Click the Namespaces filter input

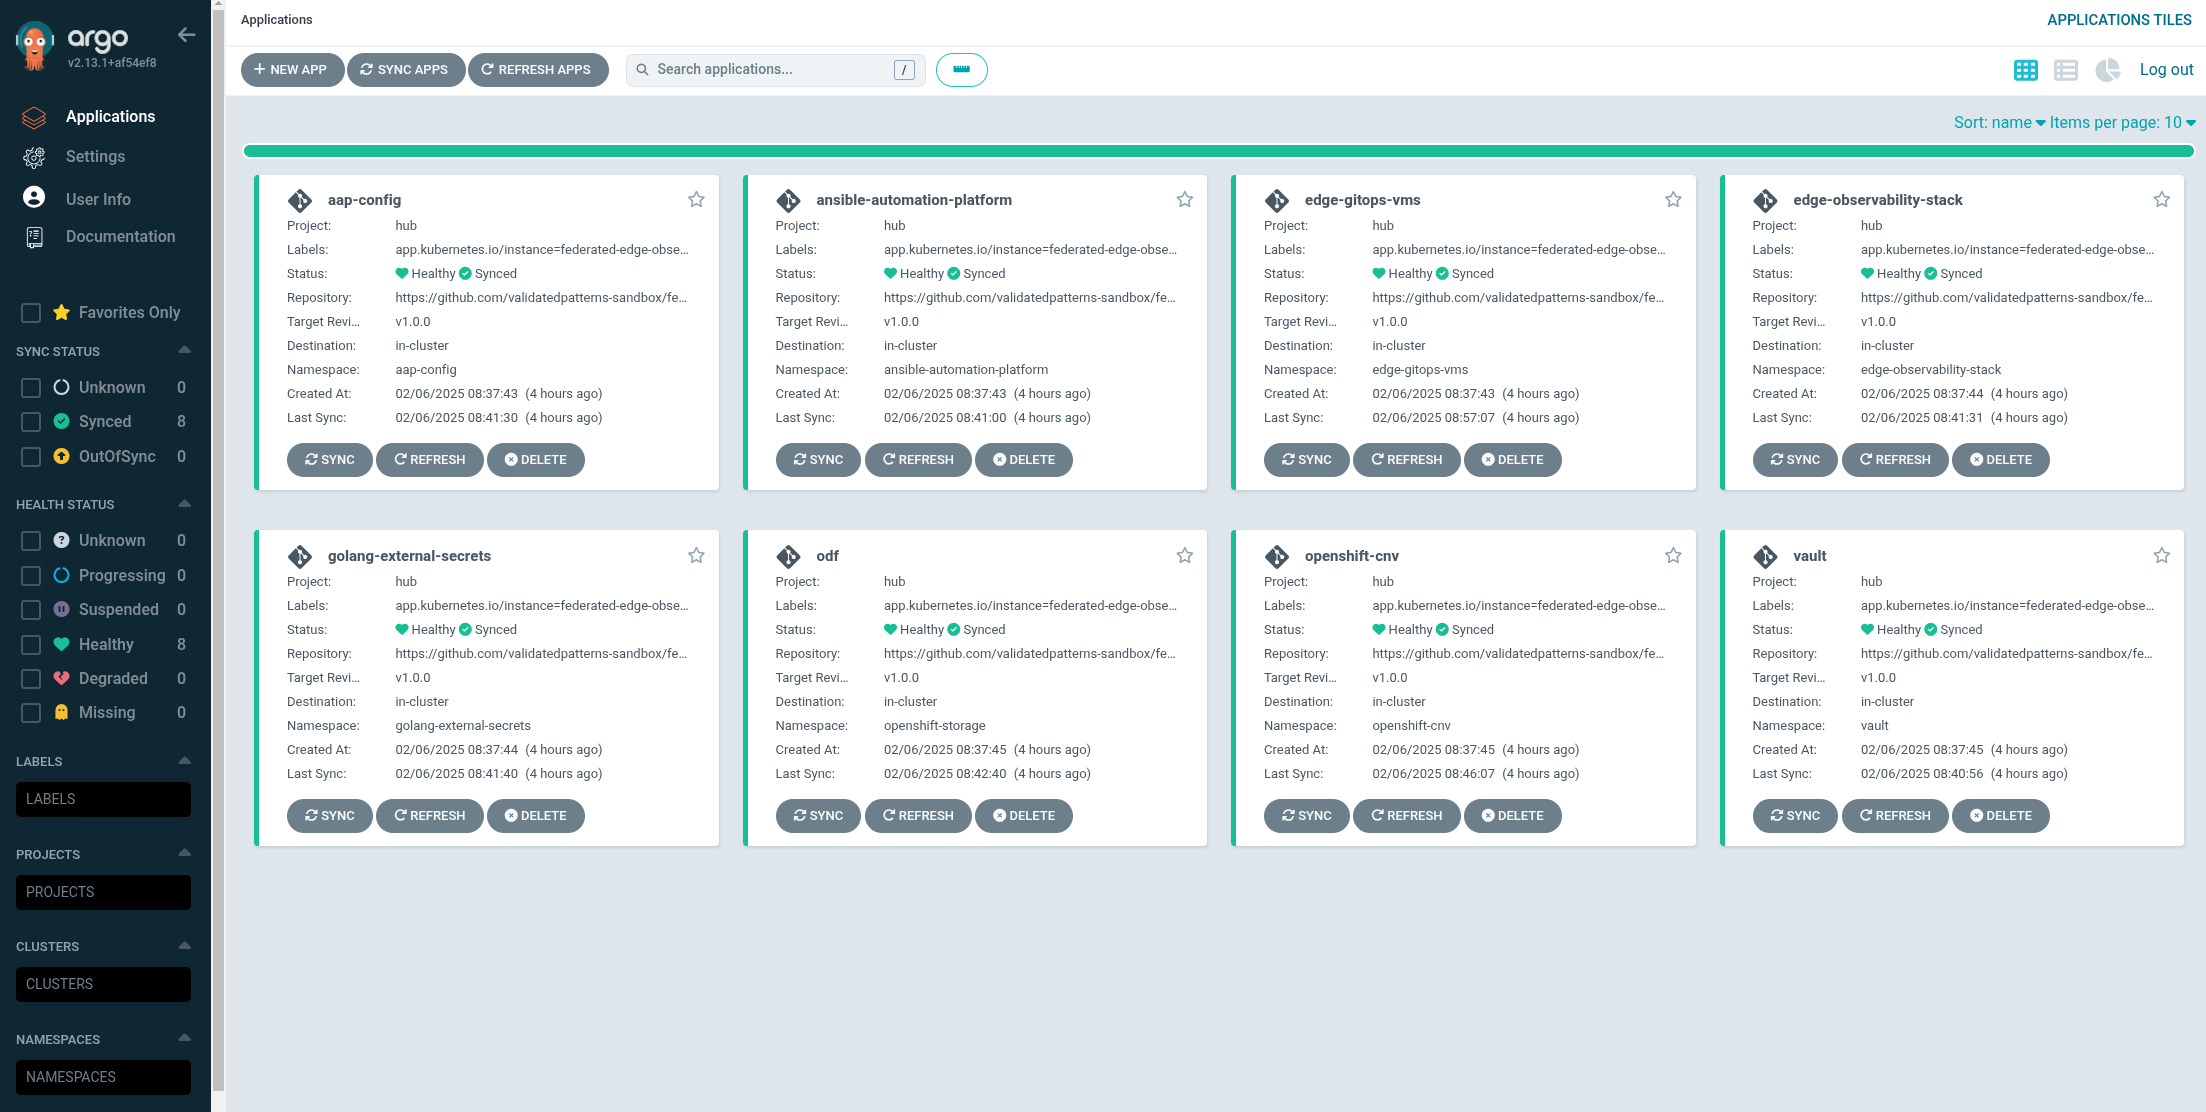[x=103, y=1078]
